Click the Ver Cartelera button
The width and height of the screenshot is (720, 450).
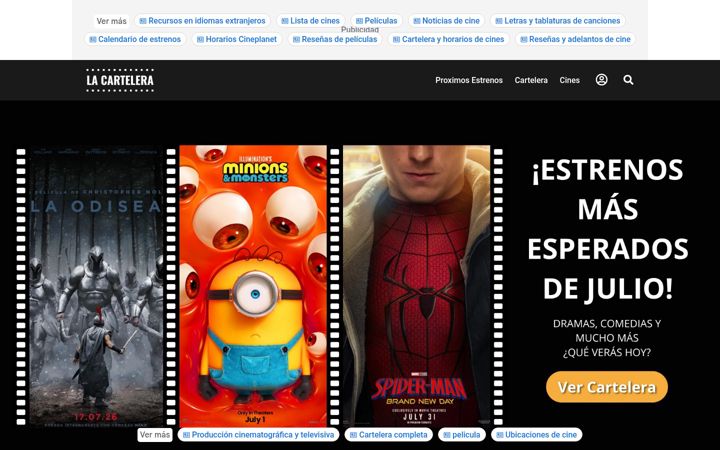point(607,387)
